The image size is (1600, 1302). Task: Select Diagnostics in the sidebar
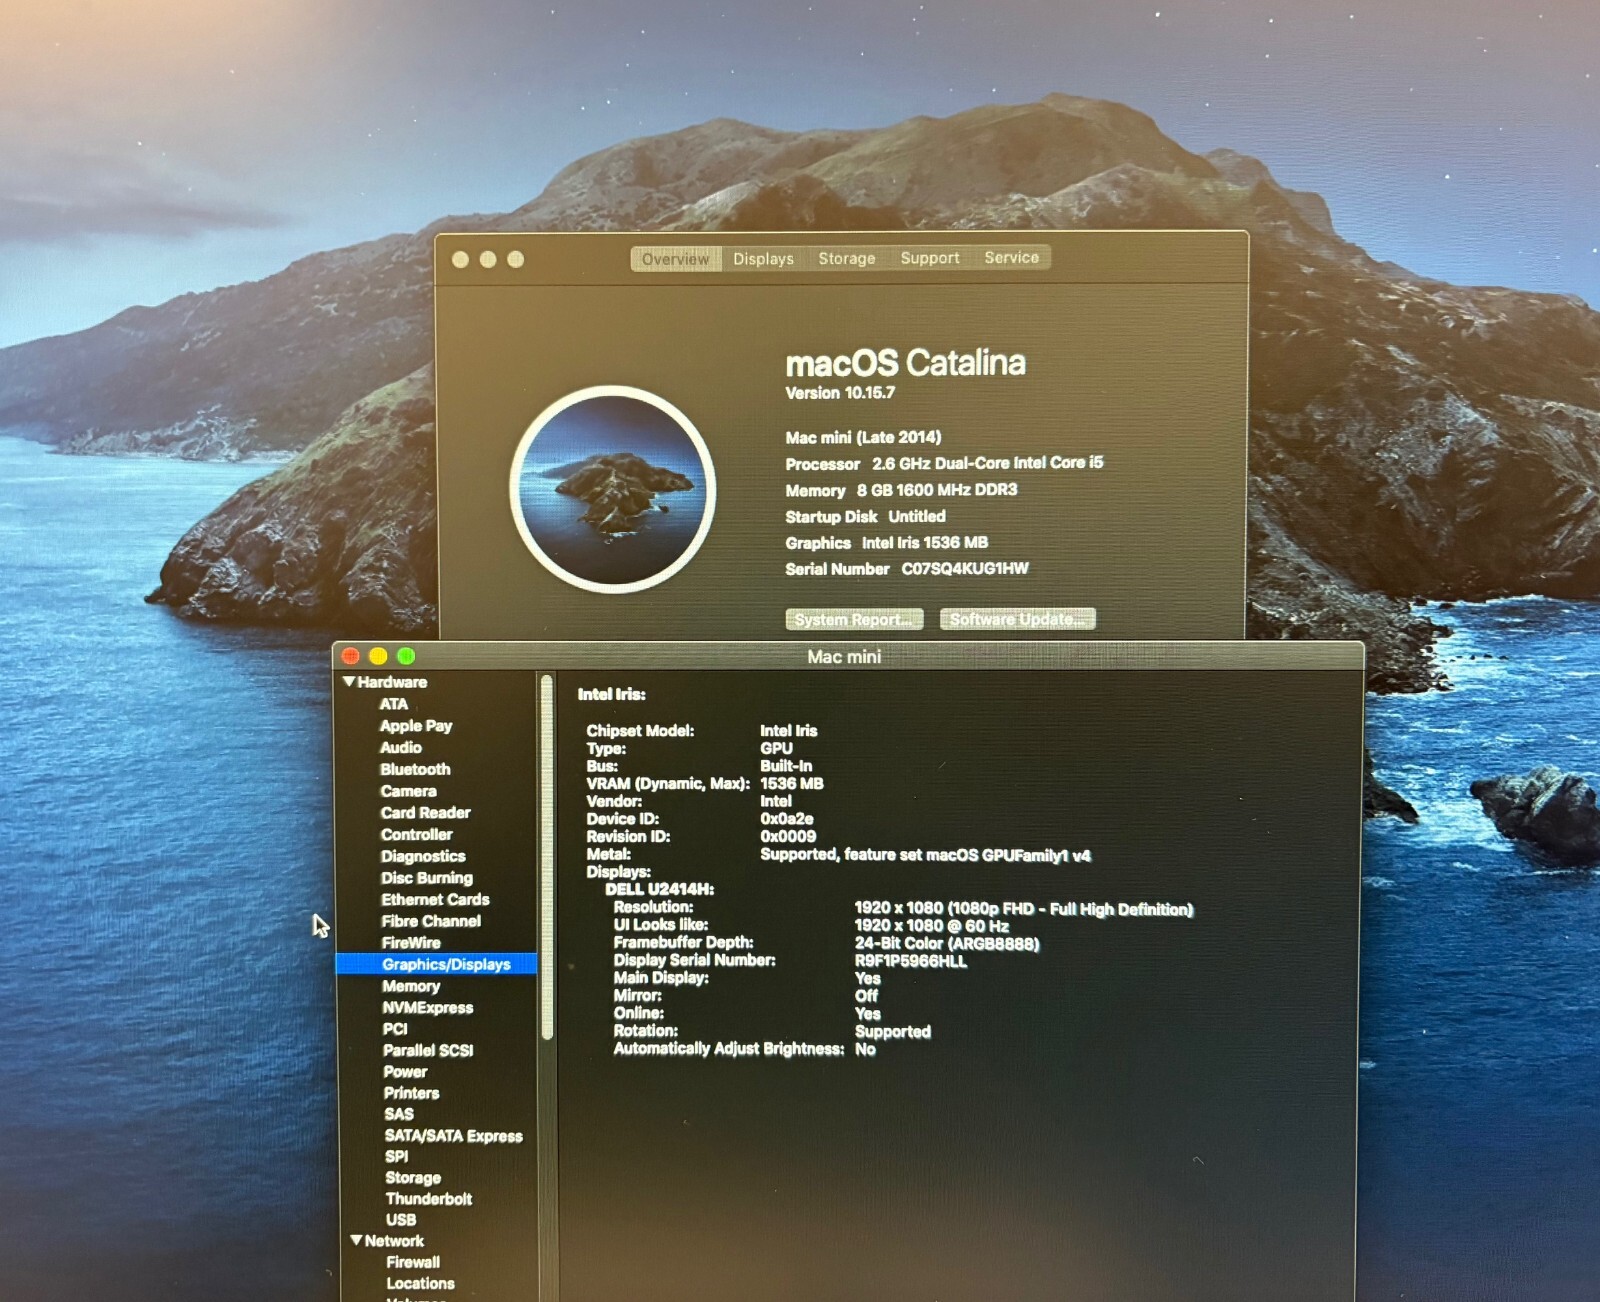coord(423,856)
